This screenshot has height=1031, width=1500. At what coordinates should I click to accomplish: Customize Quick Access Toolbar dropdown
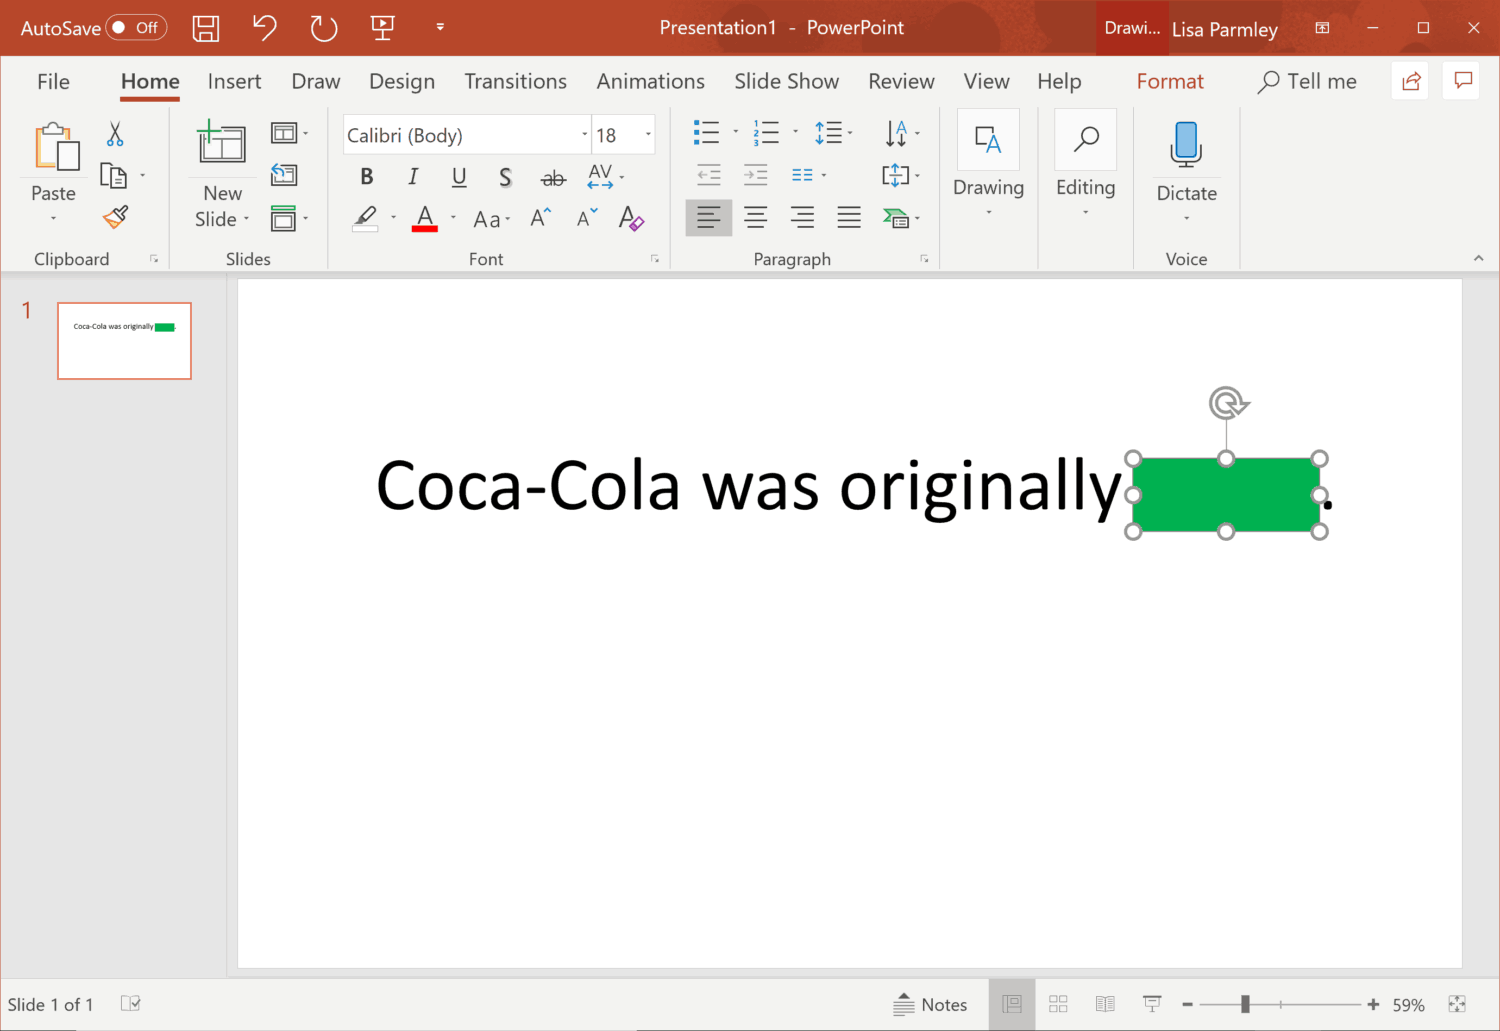click(x=440, y=28)
